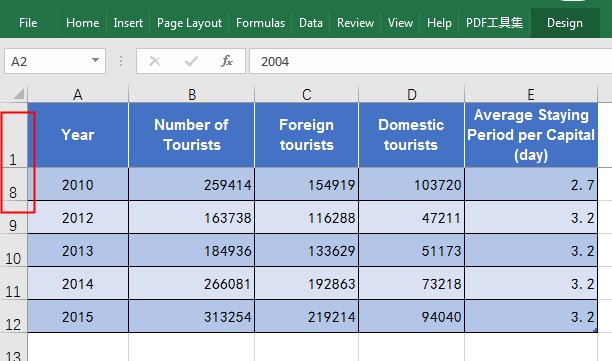612x361 pixels.
Task: Select column A header
Action: pos(78,94)
